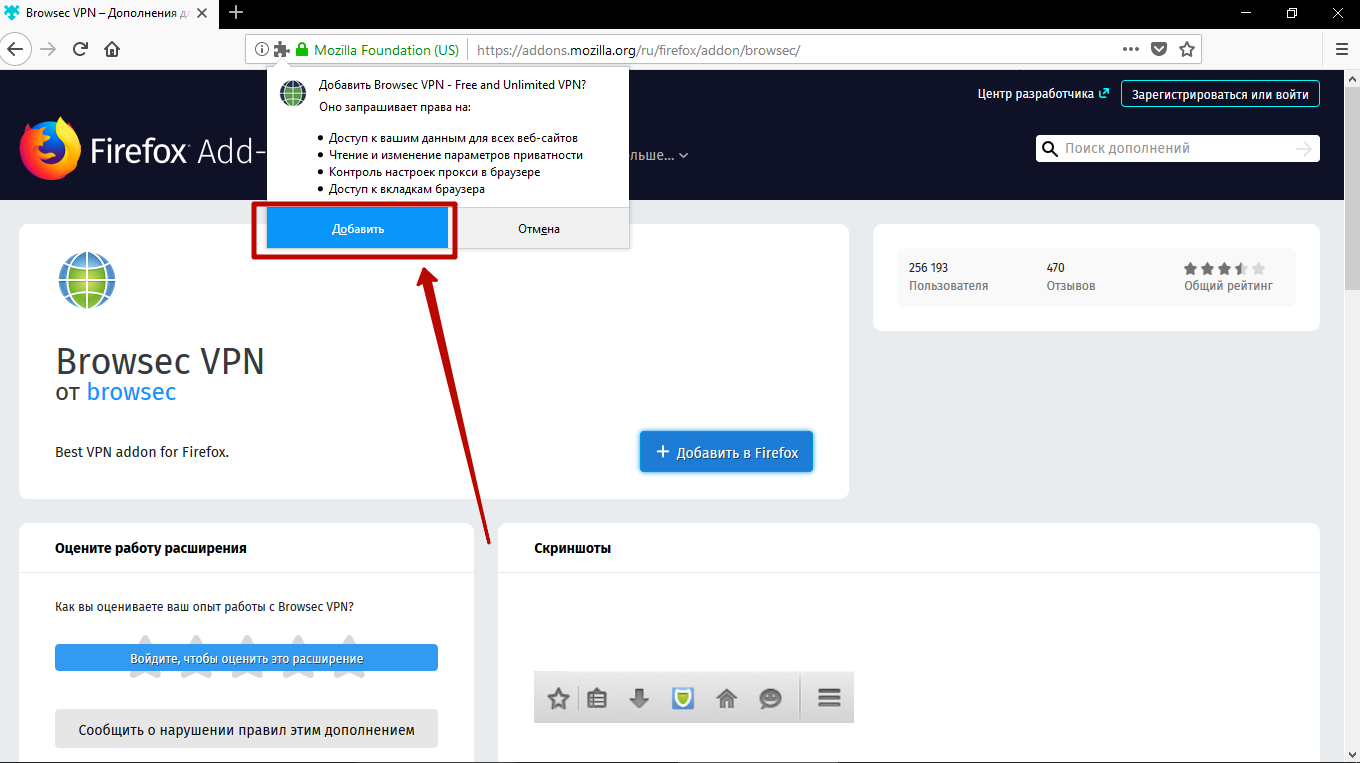Image resolution: width=1360 pixels, height=763 pixels.
Task: Click the green padlock security icon
Action: point(302,49)
